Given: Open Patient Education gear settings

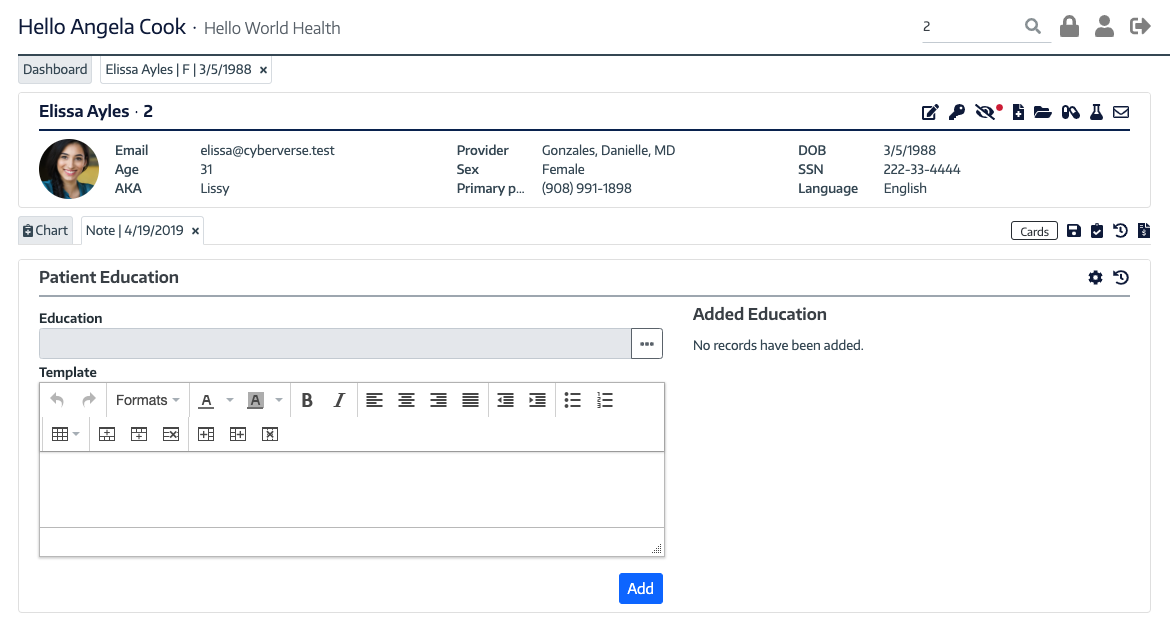Looking at the screenshot, I should click(x=1095, y=278).
